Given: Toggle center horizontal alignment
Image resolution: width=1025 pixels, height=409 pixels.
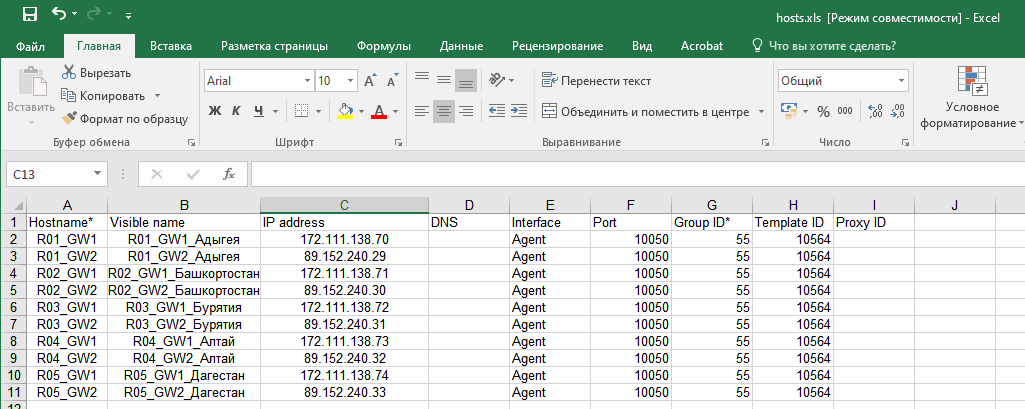Looking at the screenshot, I should point(445,111).
